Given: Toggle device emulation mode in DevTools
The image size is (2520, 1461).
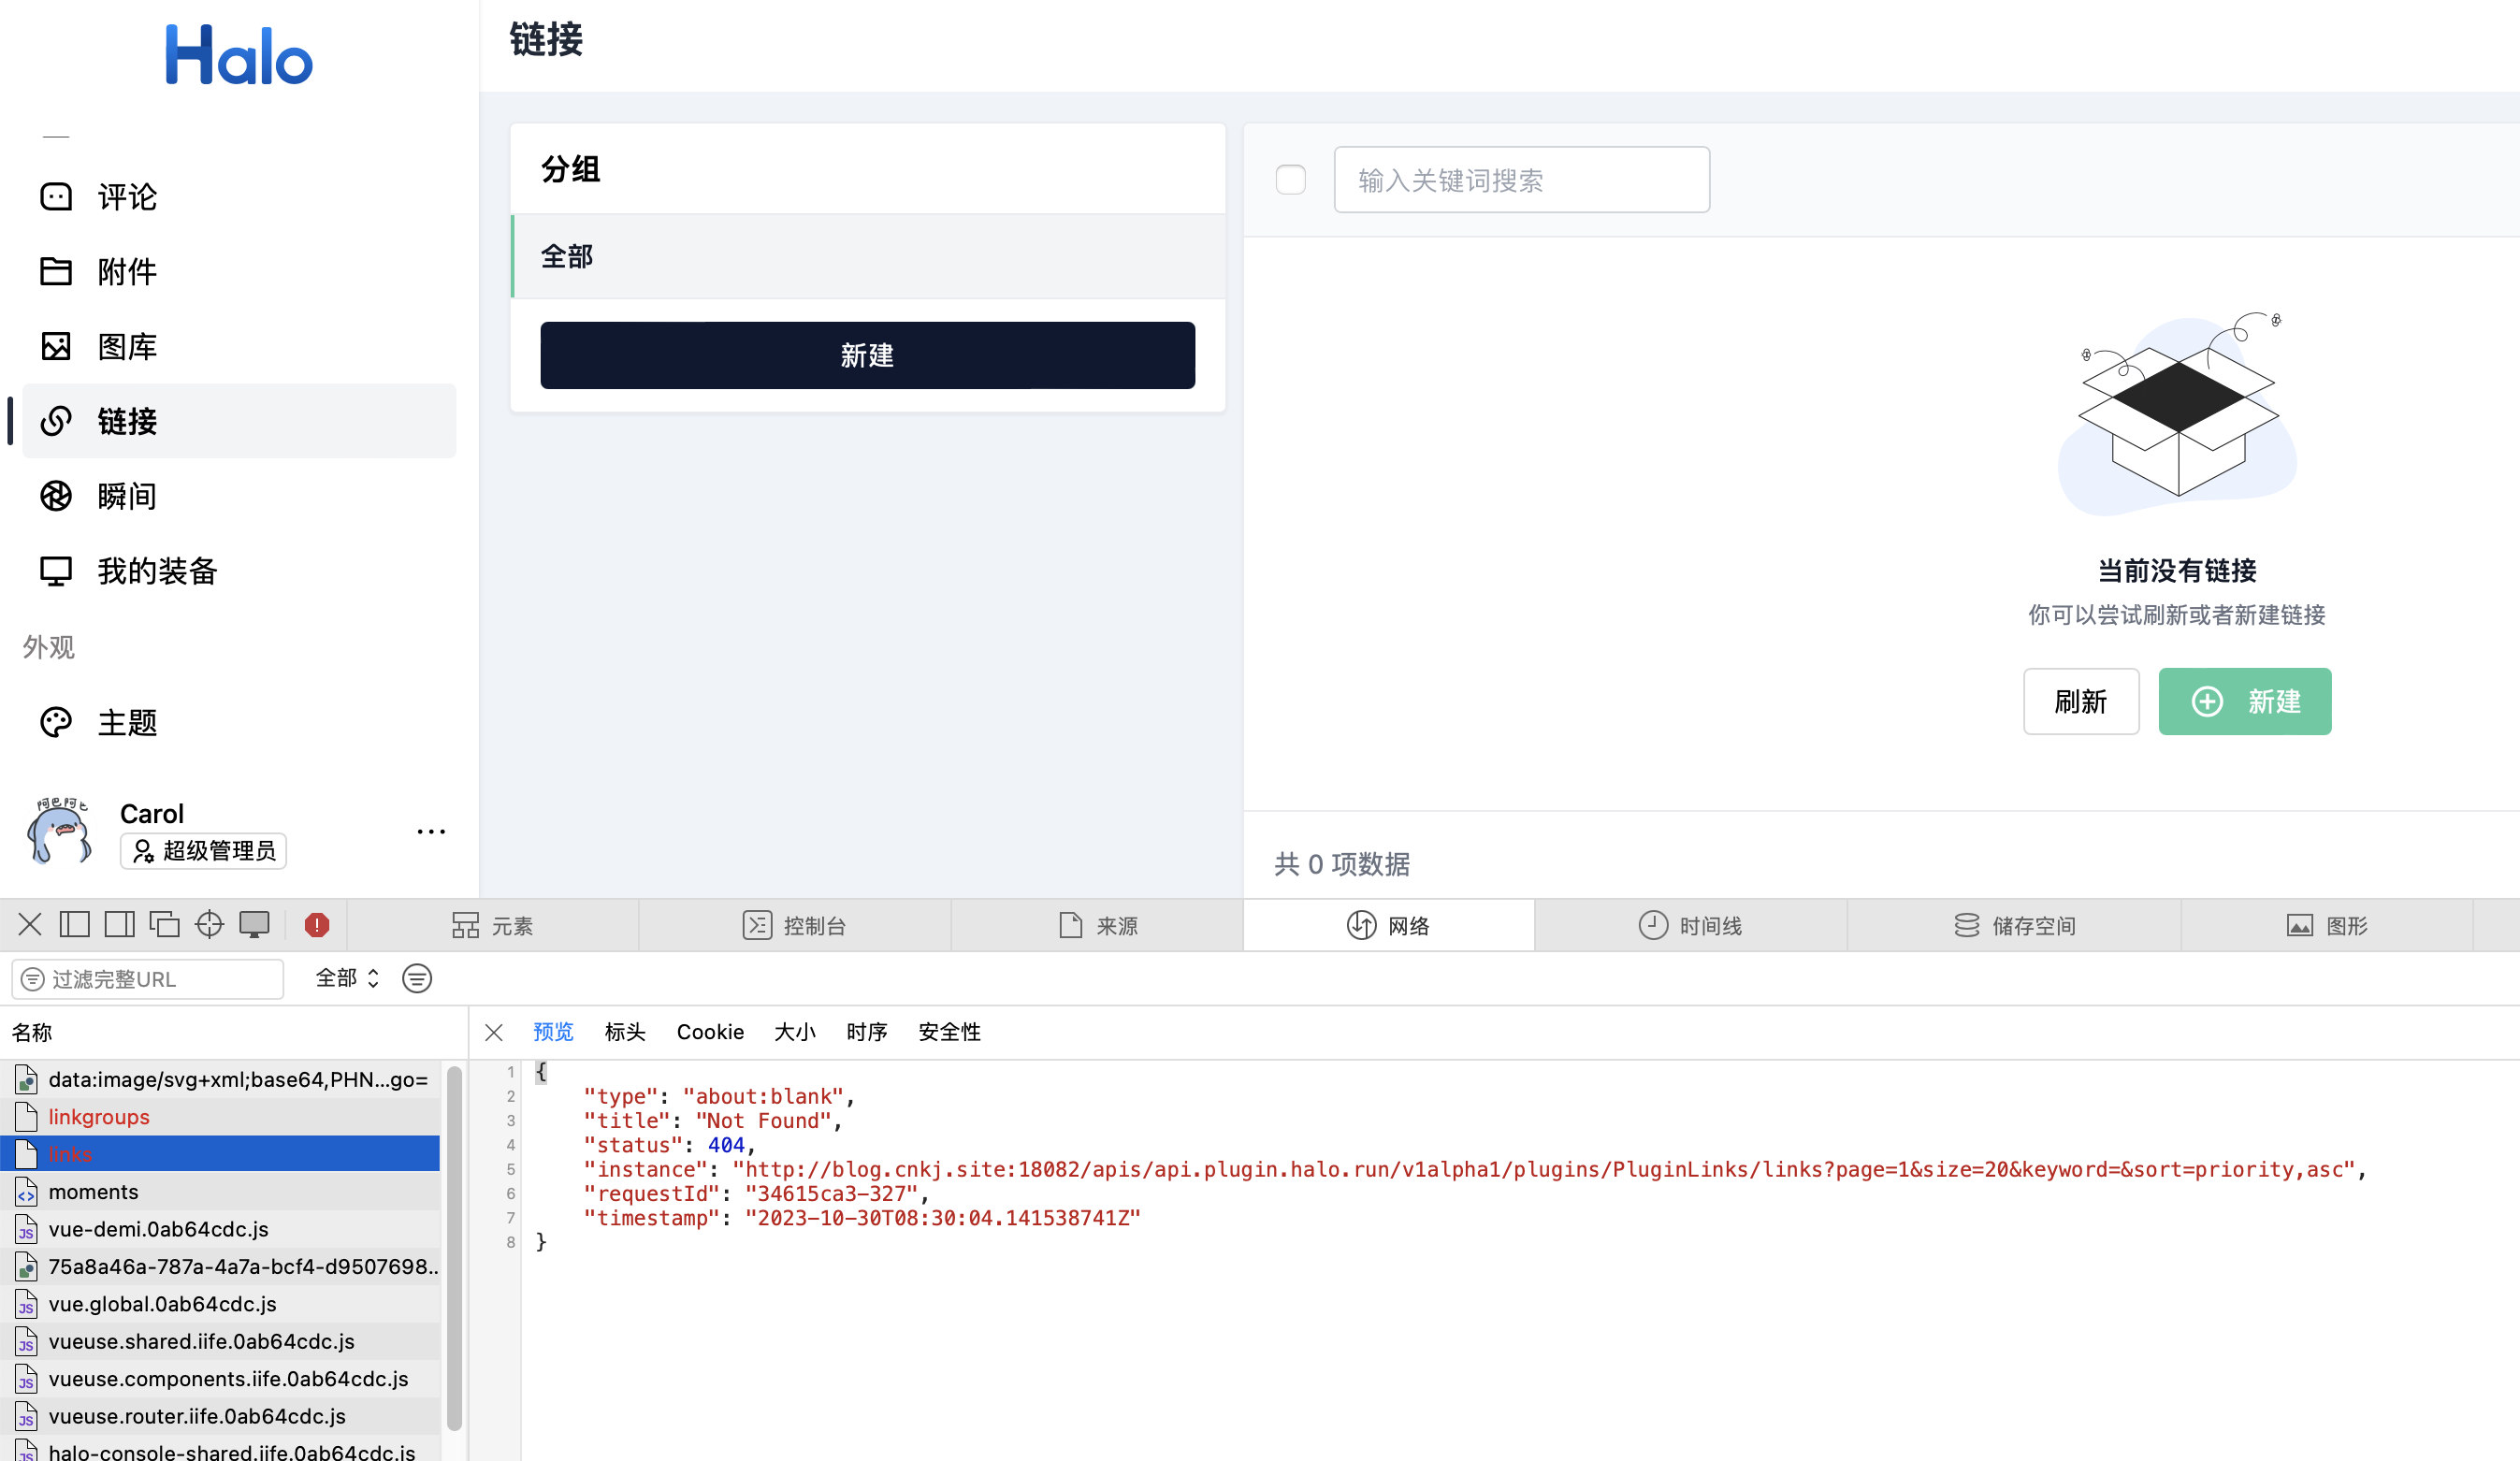Looking at the screenshot, I should 255,924.
